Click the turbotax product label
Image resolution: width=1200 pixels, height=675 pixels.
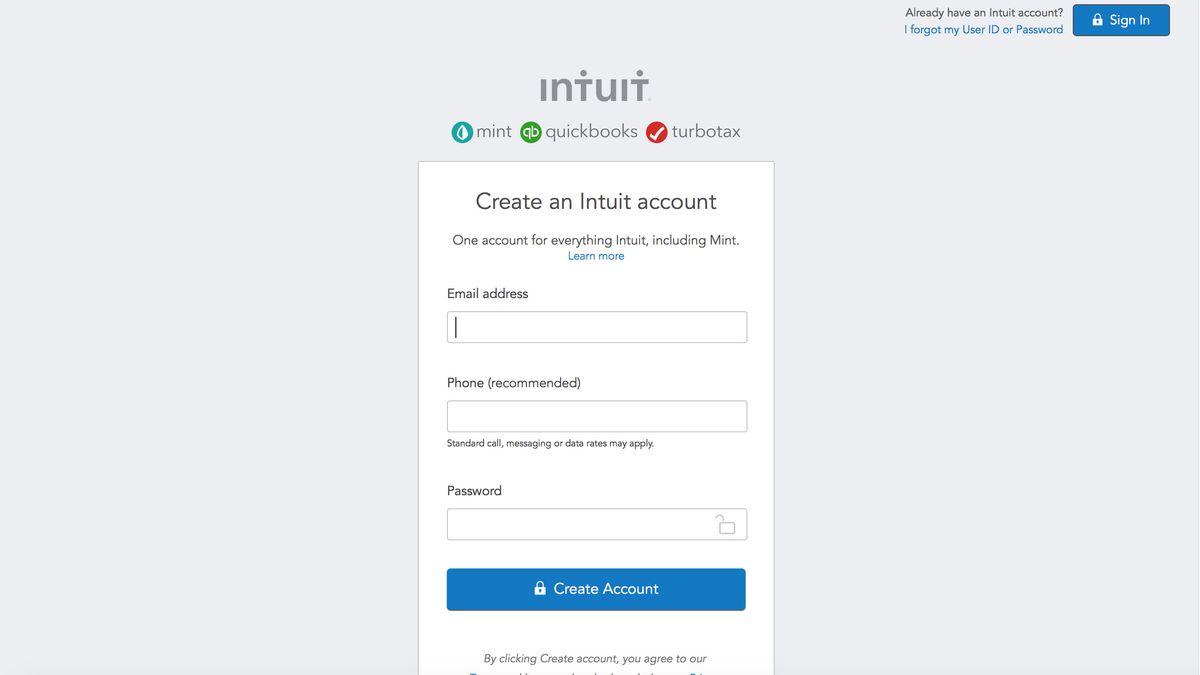pos(706,131)
